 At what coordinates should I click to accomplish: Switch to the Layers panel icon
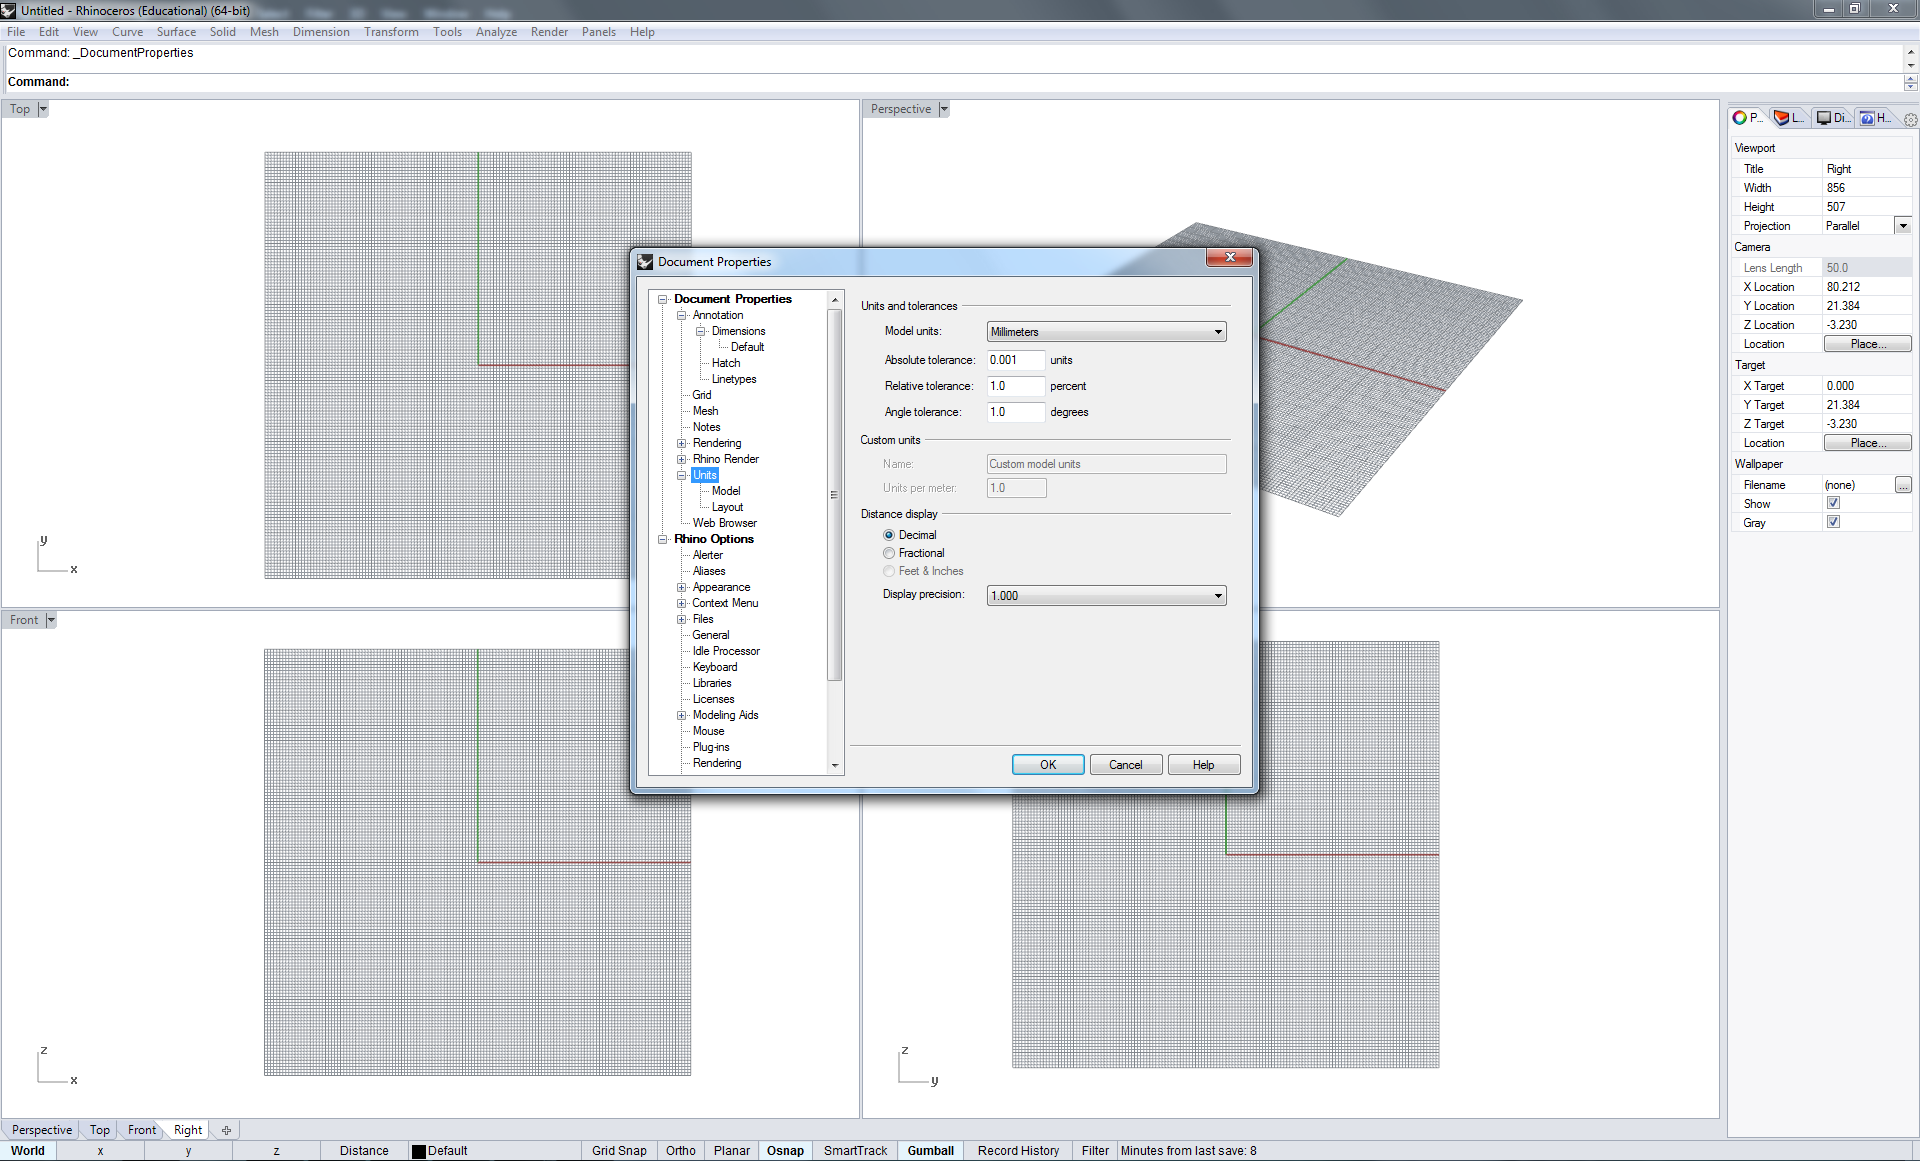[x=1782, y=118]
